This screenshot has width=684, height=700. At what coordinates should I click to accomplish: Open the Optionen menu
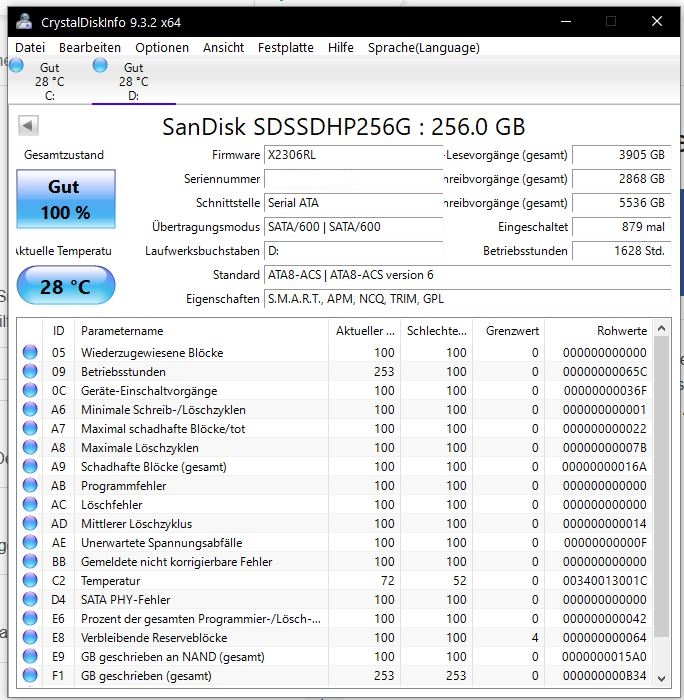point(162,47)
